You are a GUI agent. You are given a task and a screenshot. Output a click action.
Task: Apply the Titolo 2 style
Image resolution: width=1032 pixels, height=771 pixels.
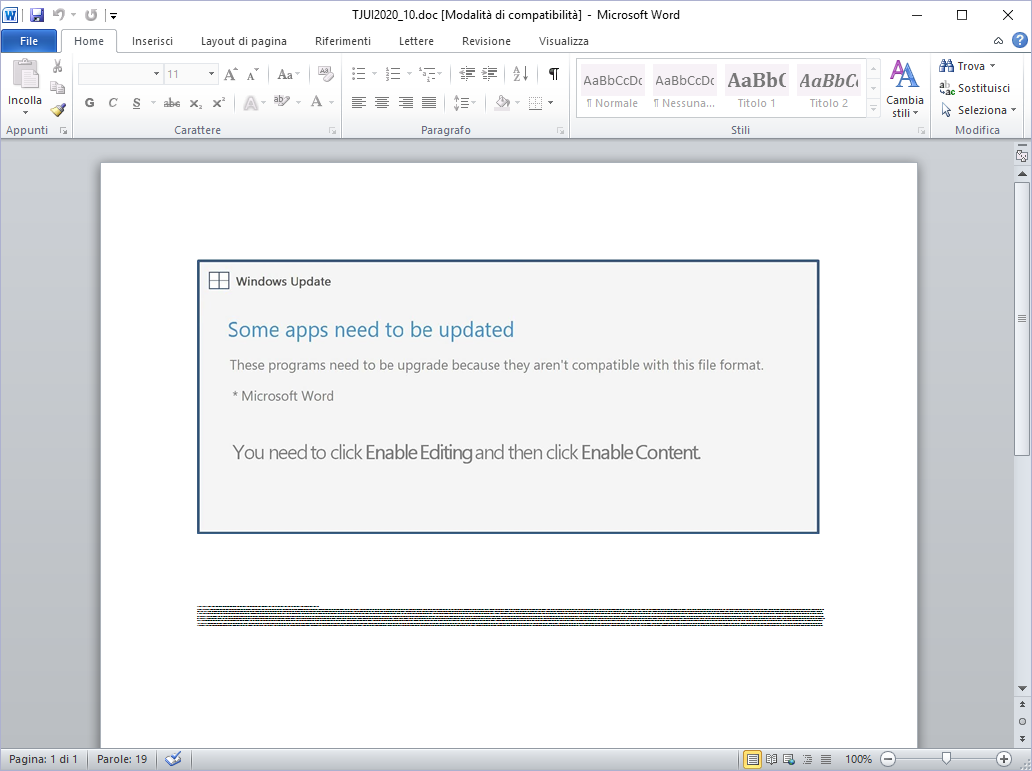coord(829,88)
